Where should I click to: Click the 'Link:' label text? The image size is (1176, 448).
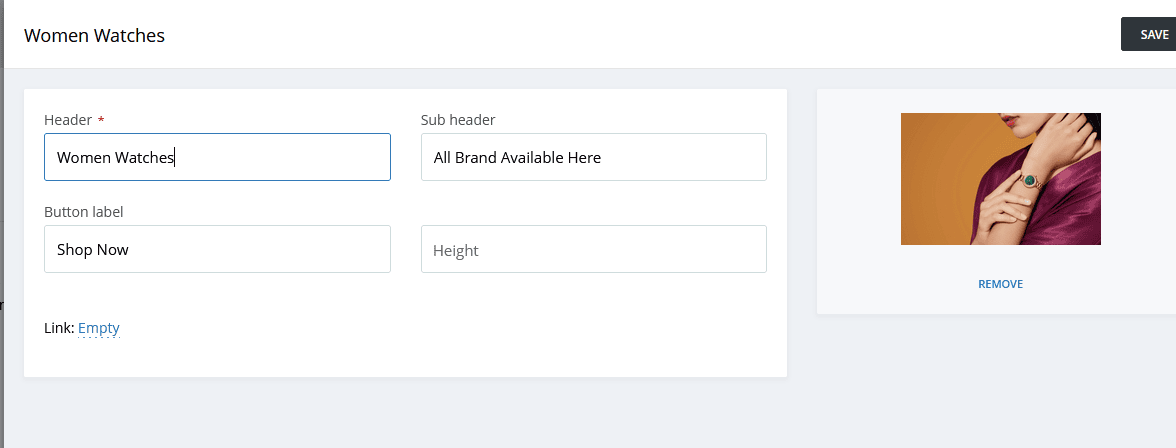tap(59, 328)
